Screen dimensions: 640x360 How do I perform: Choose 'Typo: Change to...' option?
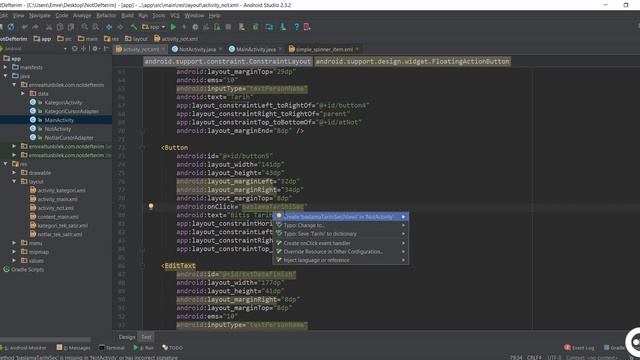tap(341, 225)
